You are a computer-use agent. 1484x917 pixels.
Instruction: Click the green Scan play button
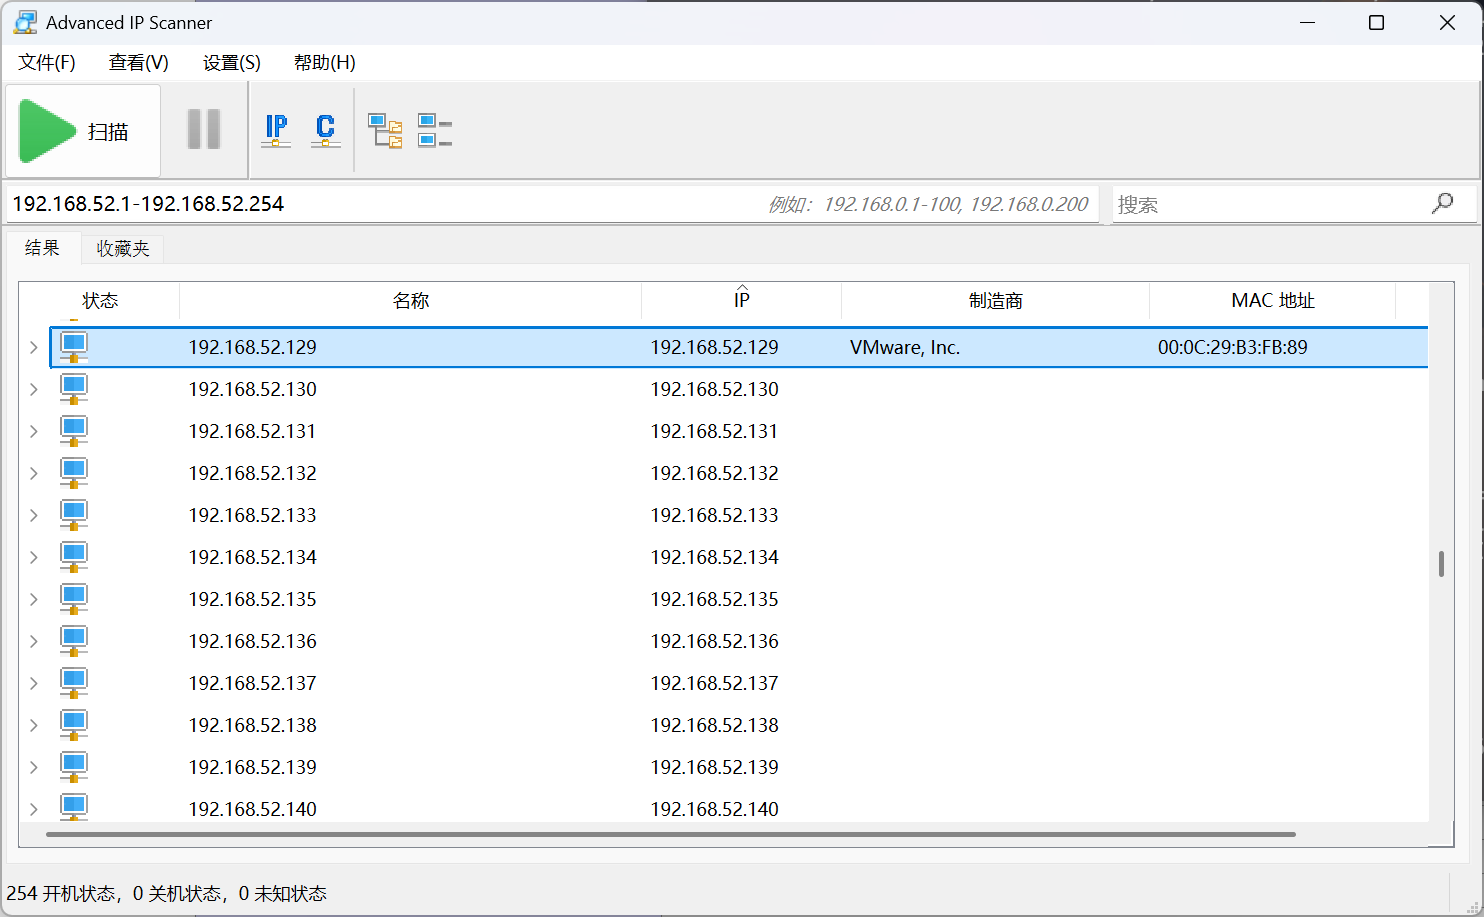48,131
